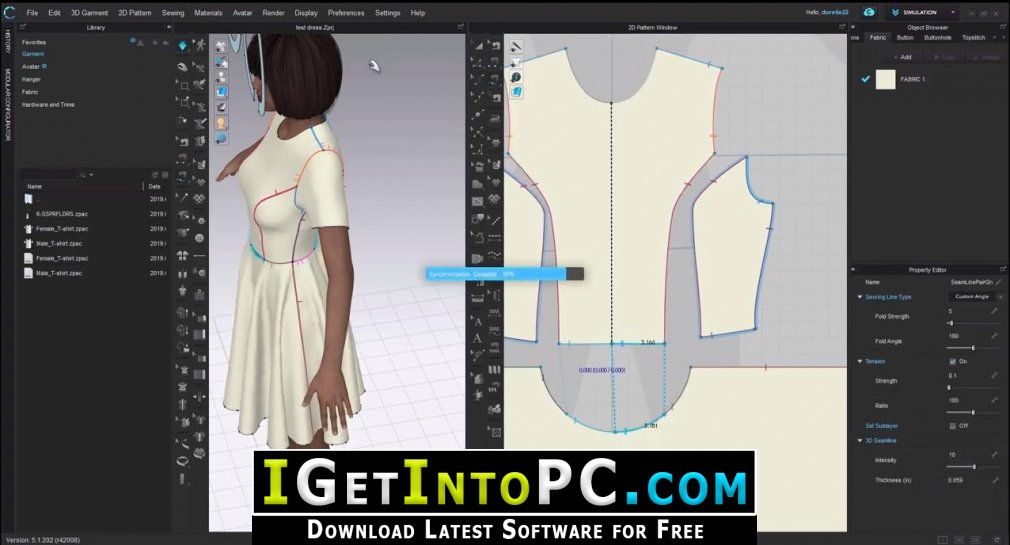Open the Library search filter dropdown arrow
This screenshot has height=545, width=1010.
pos(91,175)
